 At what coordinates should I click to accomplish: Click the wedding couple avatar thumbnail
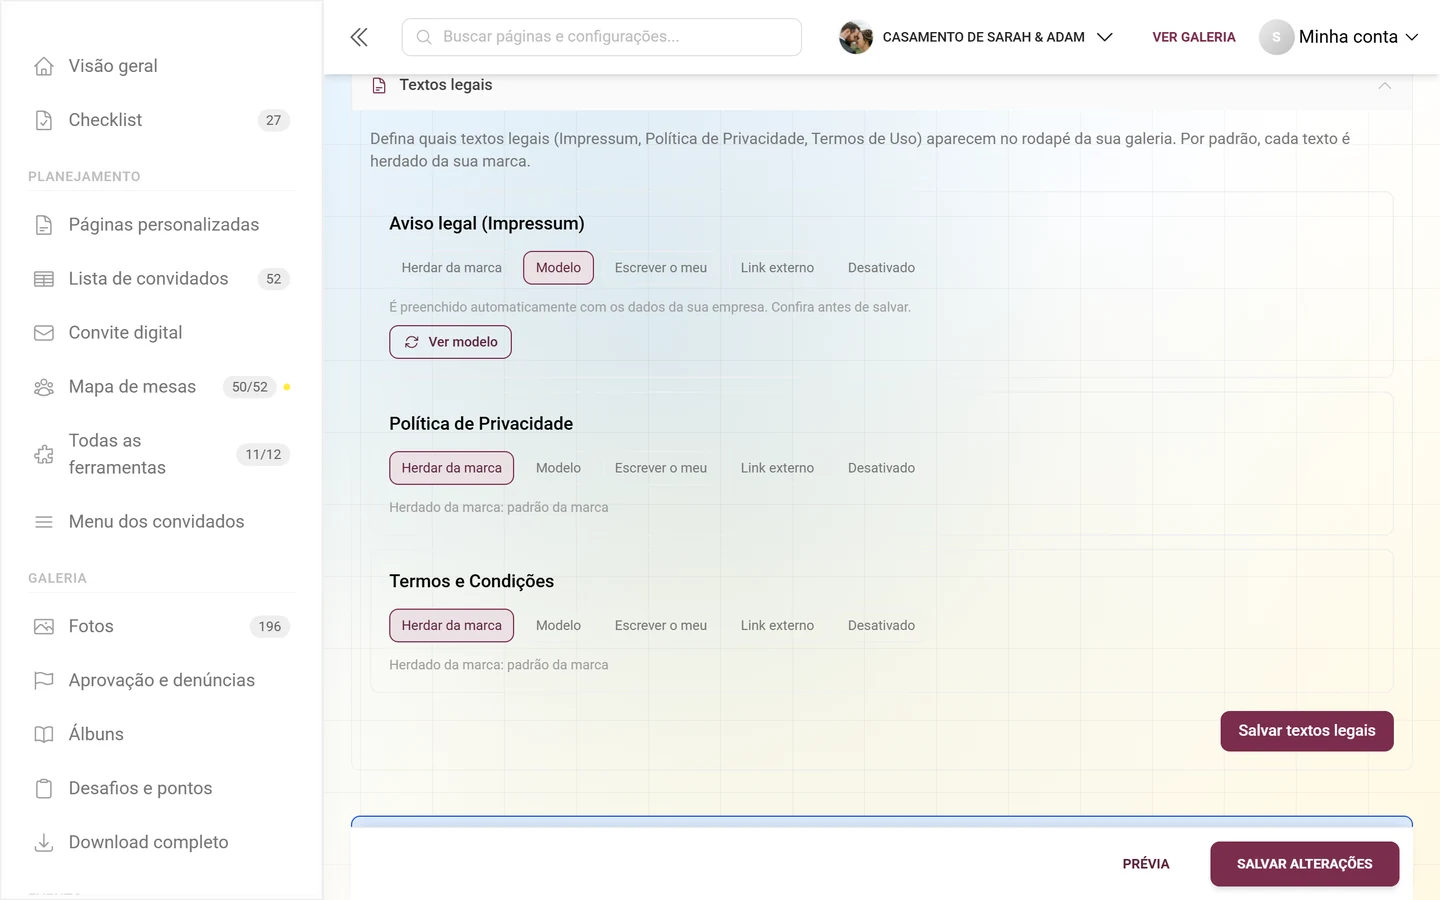(856, 37)
